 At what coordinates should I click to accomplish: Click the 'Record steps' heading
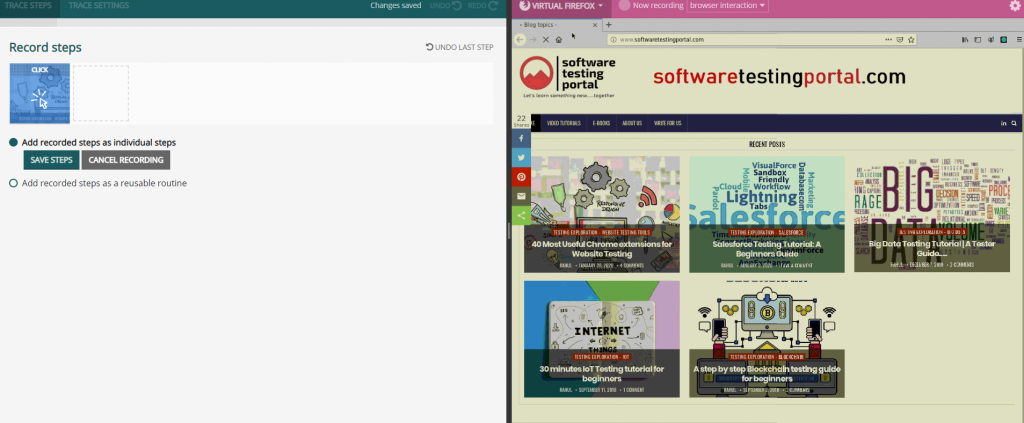pyautogui.click(x=45, y=48)
